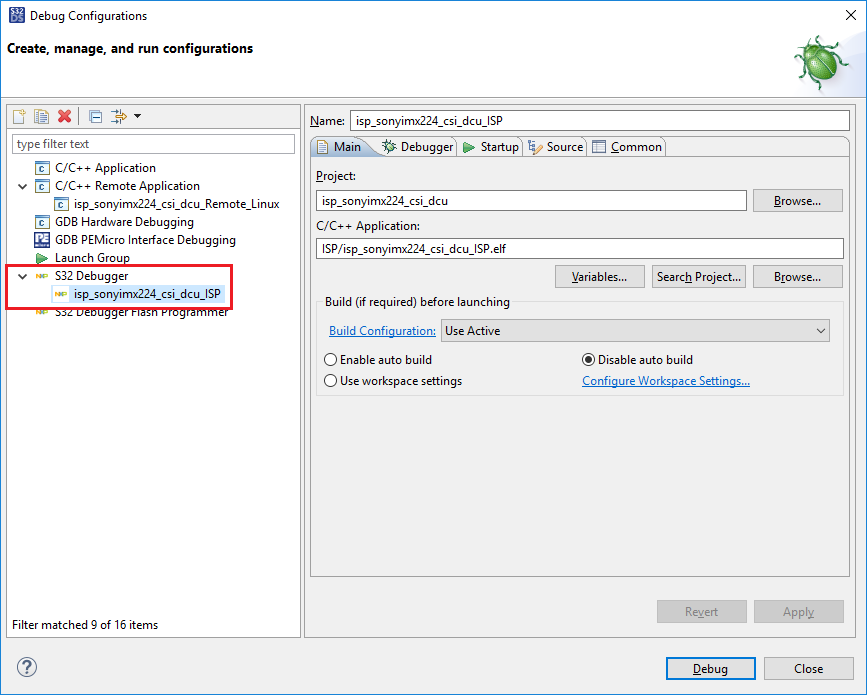Open filter launch configurations icon
Image resolution: width=867 pixels, height=695 pixels.
point(118,116)
